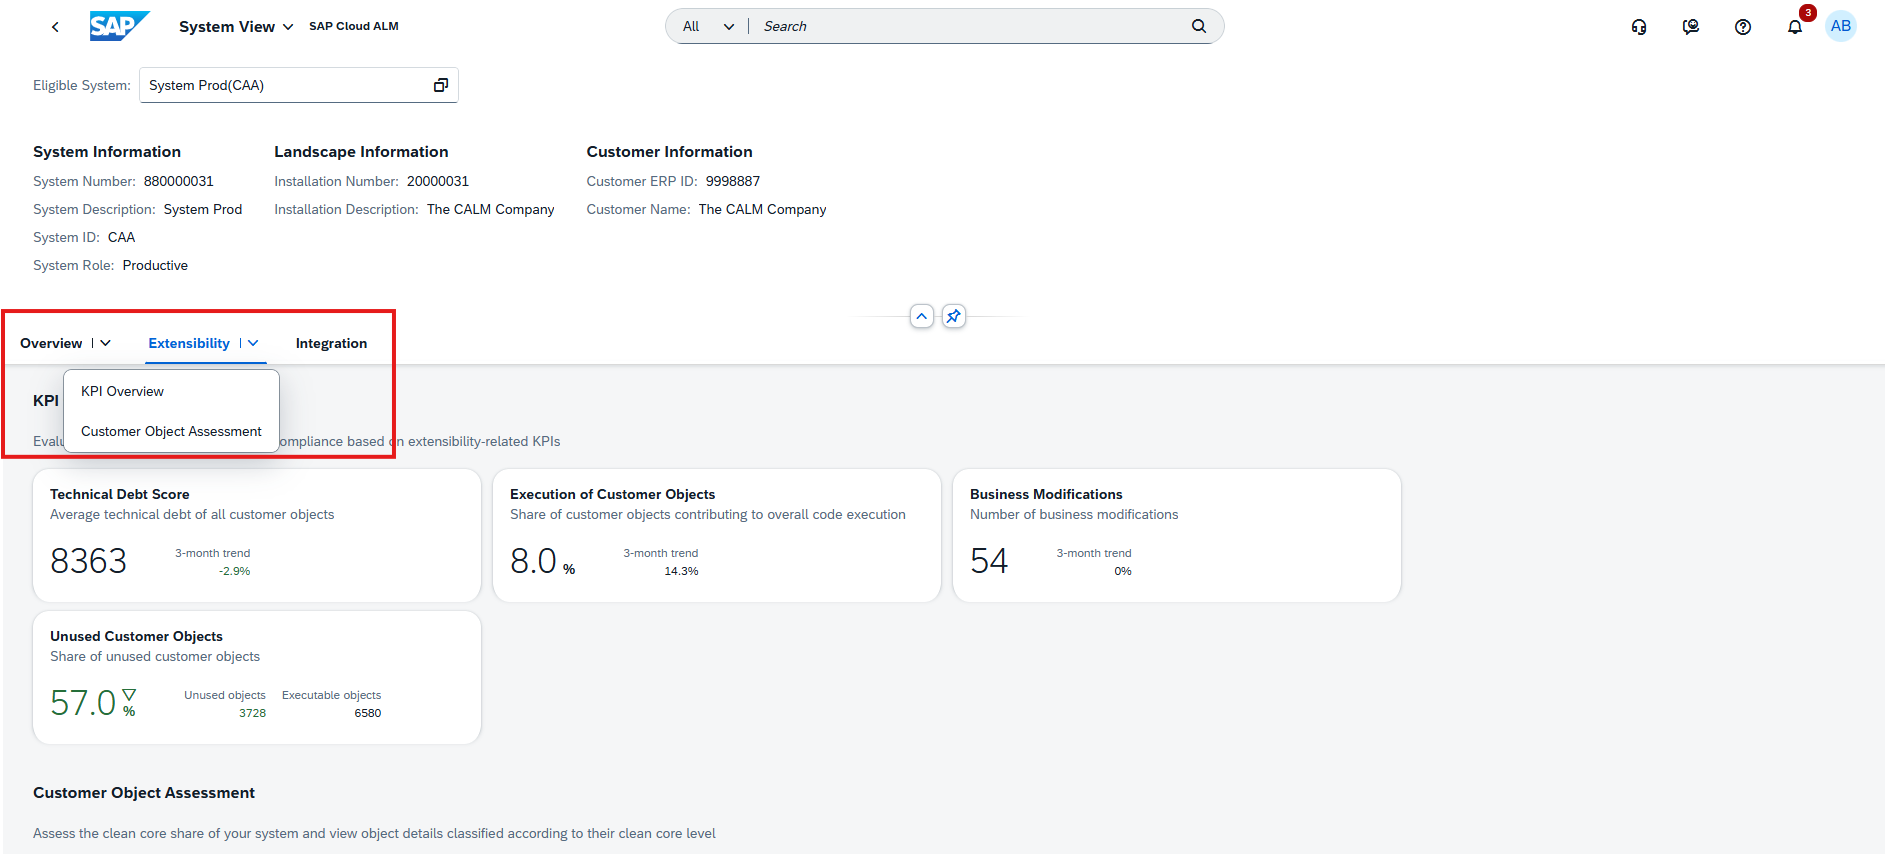Screen dimensions: 1885x854
Task: Choose Customer Object Assessment menu item
Action: click(x=171, y=431)
